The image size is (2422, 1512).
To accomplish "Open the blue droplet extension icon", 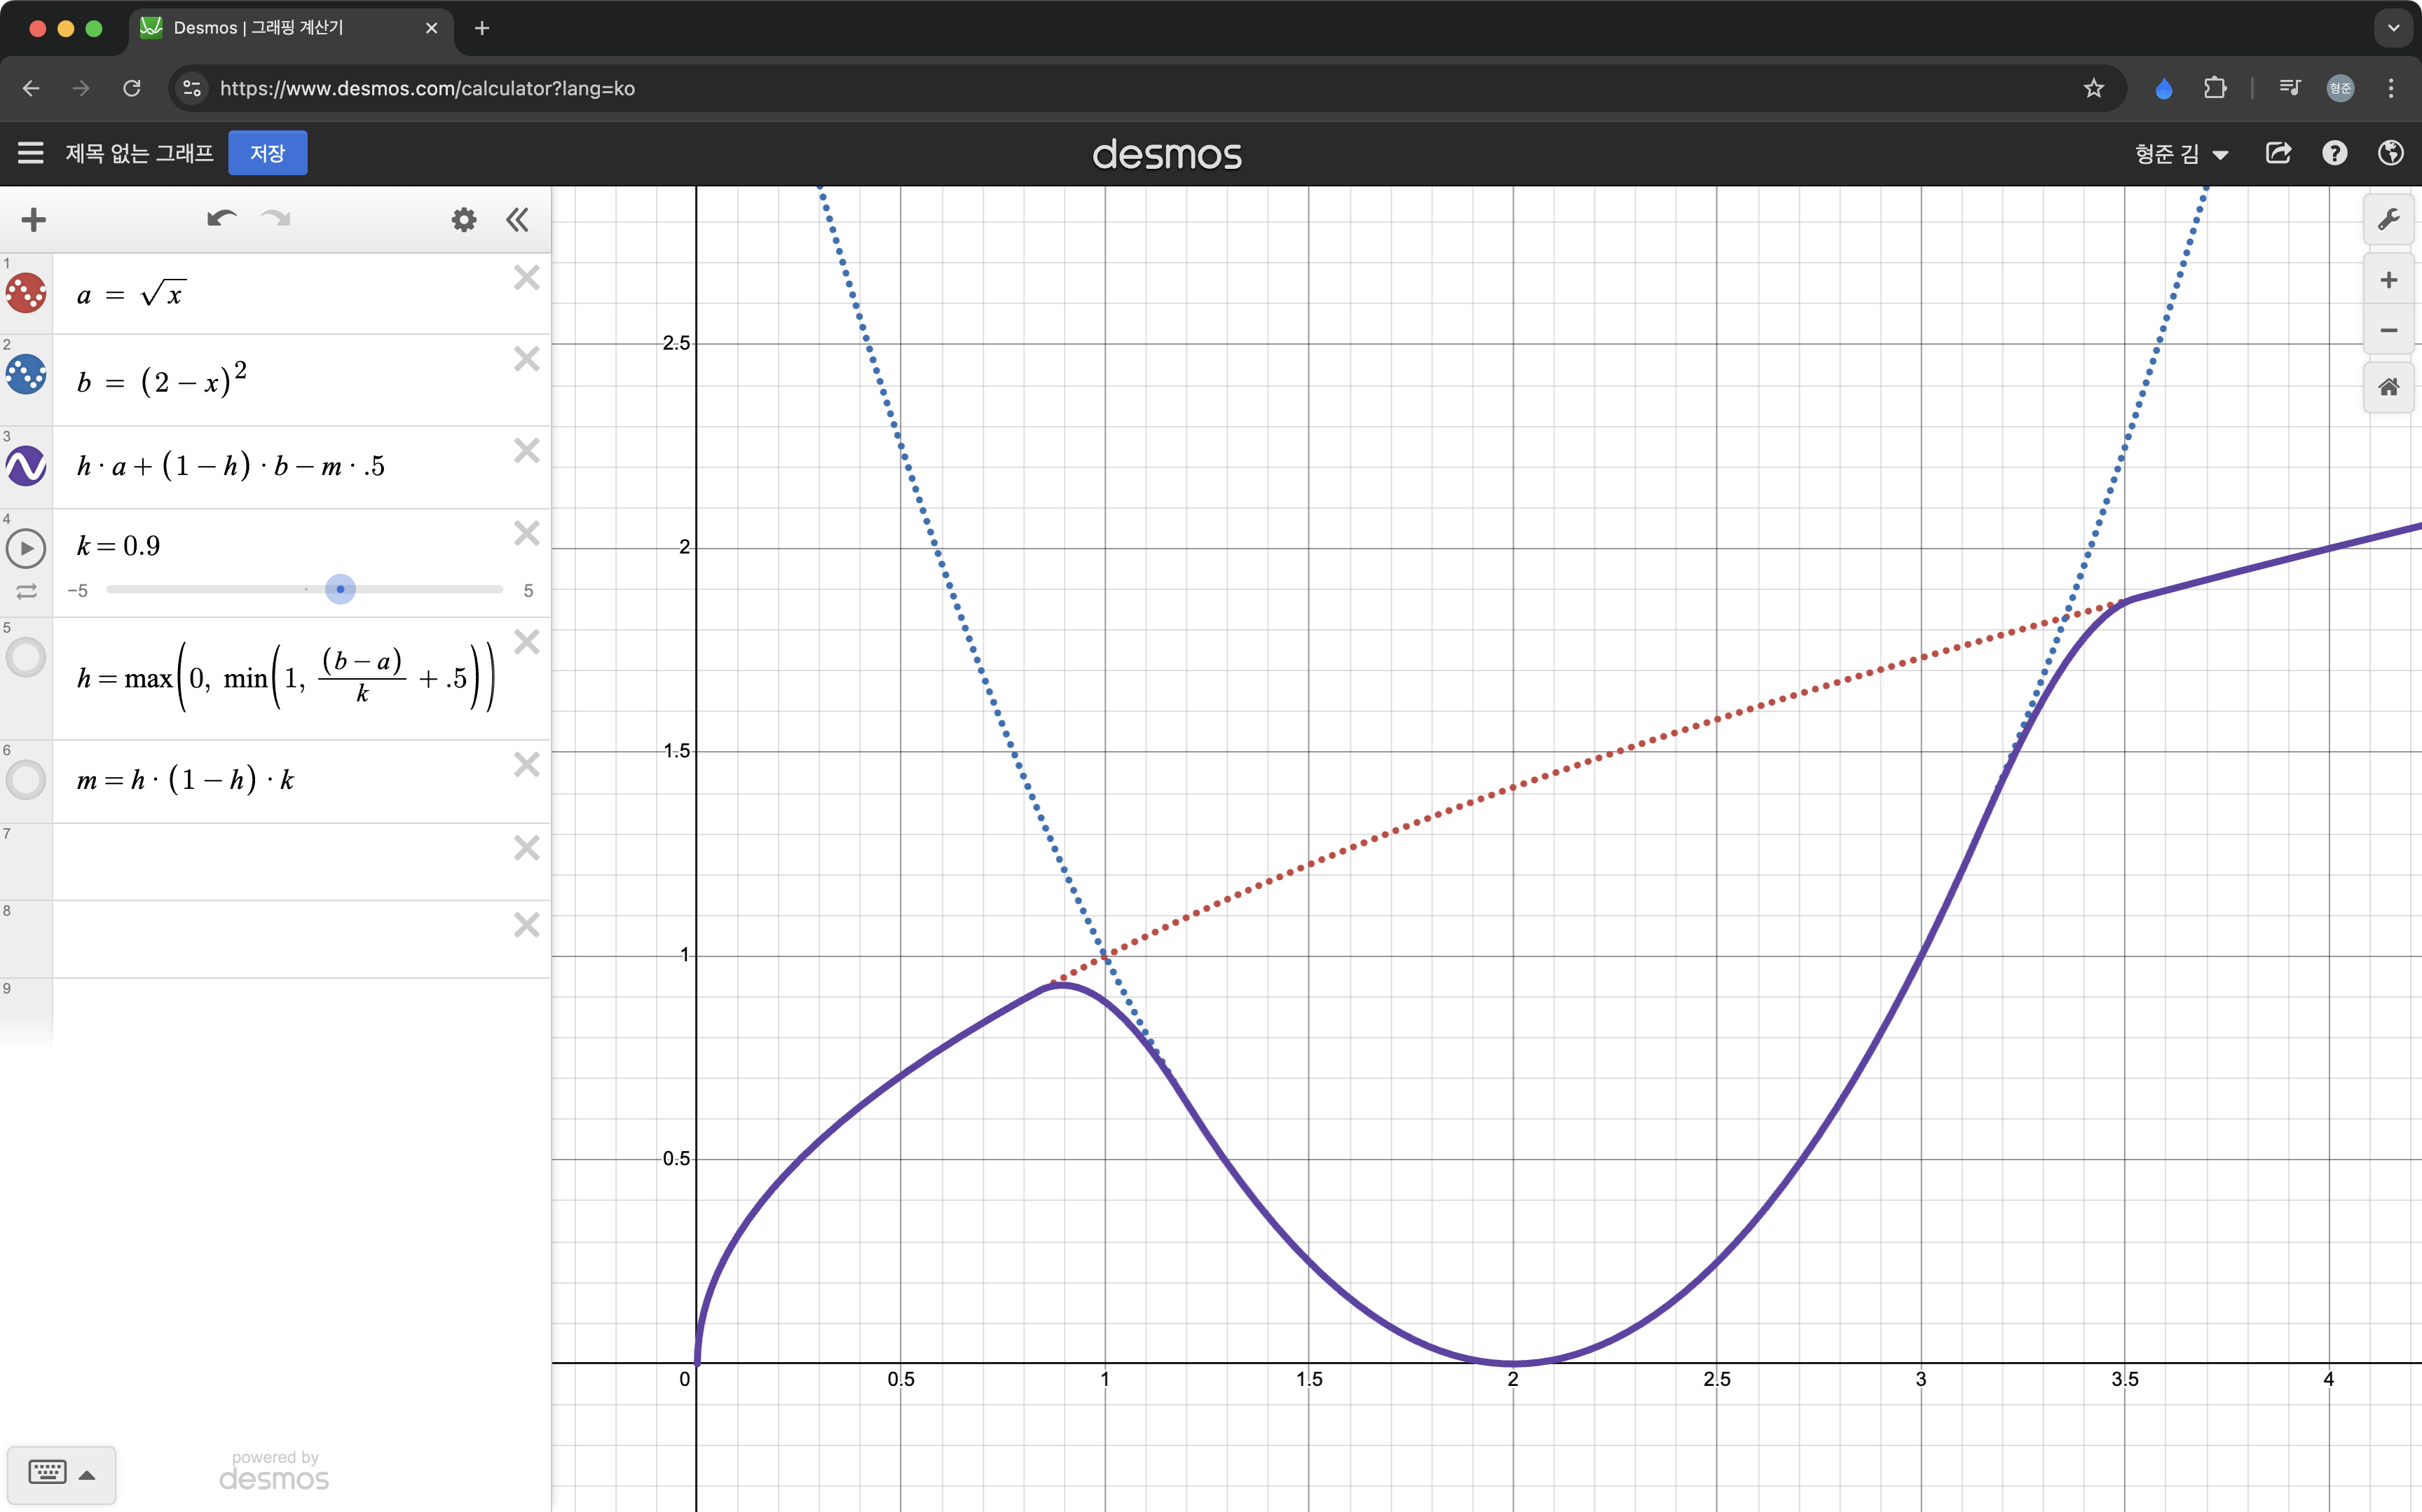I will pyautogui.click(x=2163, y=88).
